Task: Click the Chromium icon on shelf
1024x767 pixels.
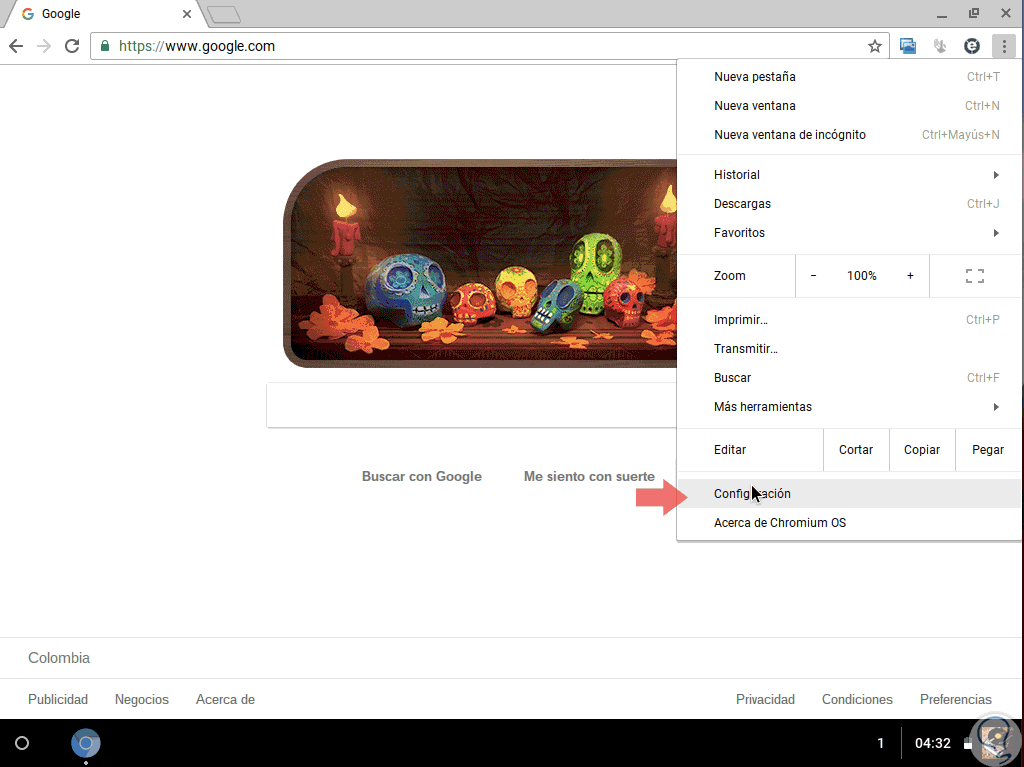Action: [86, 743]
